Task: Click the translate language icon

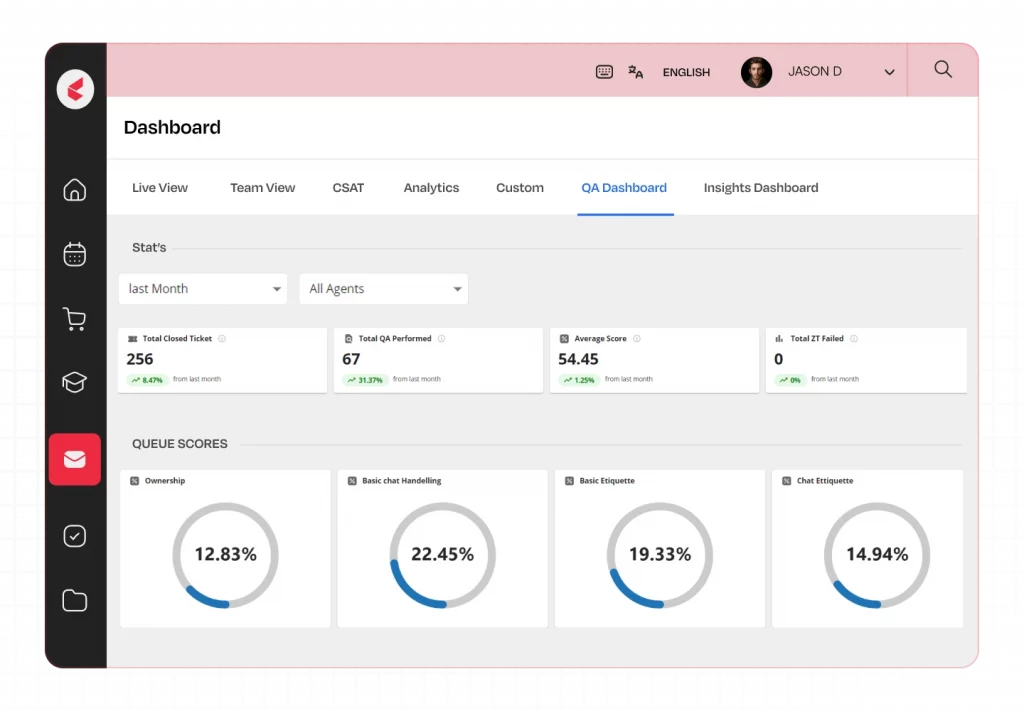Action: pyautogui.click(x=635, y=72)
